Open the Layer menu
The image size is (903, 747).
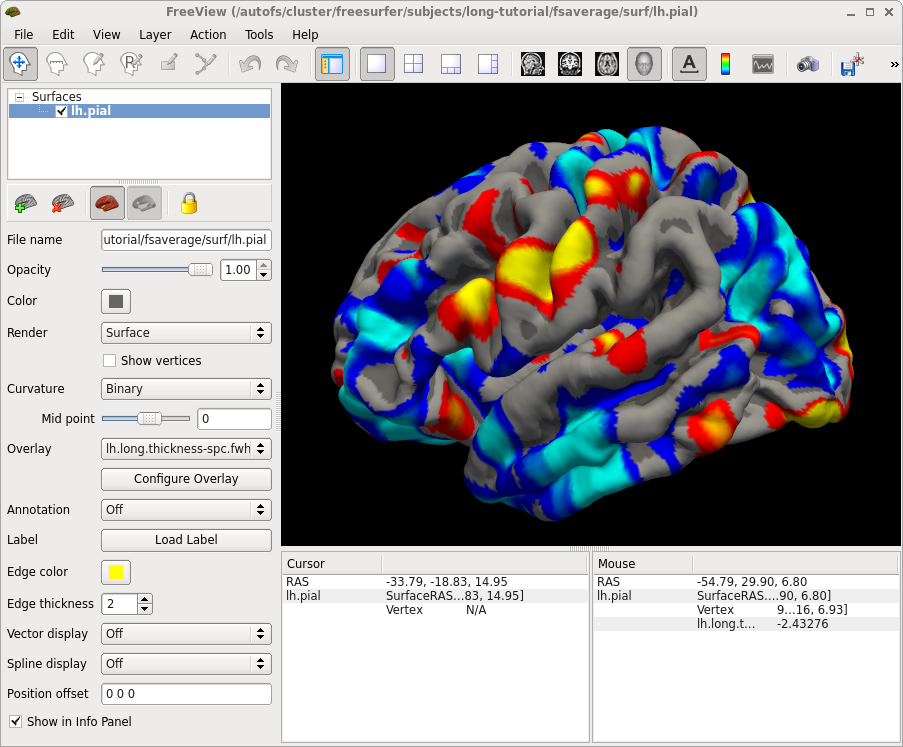(155, 34)
